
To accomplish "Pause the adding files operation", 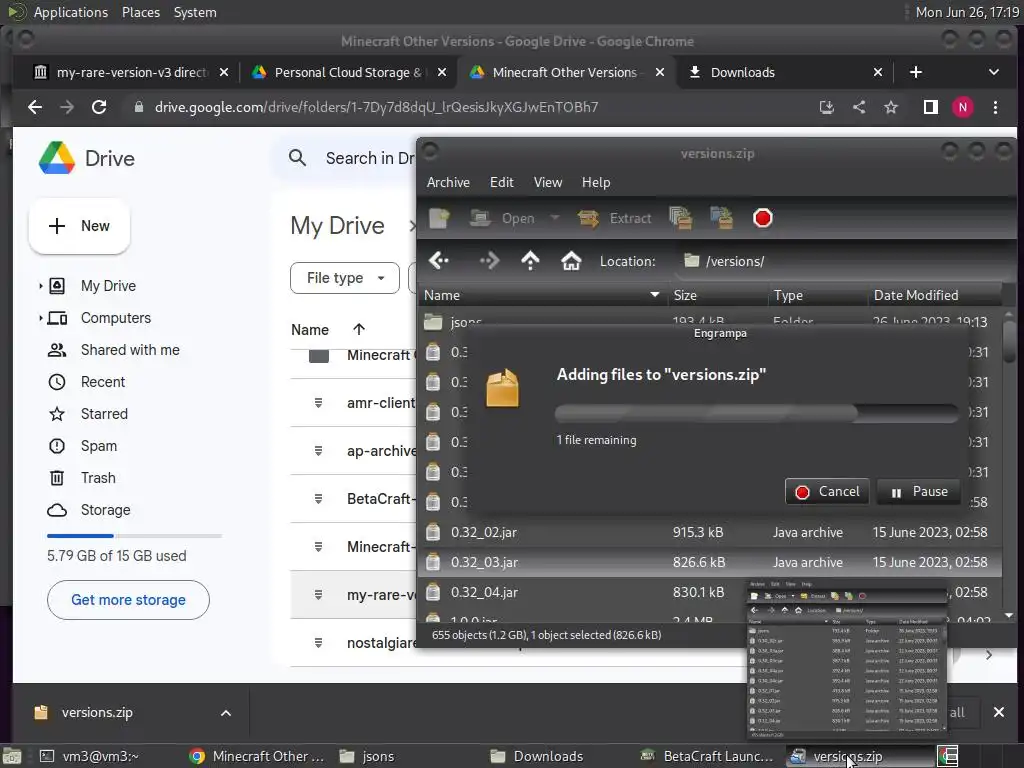I will click(x=919, y=491).
